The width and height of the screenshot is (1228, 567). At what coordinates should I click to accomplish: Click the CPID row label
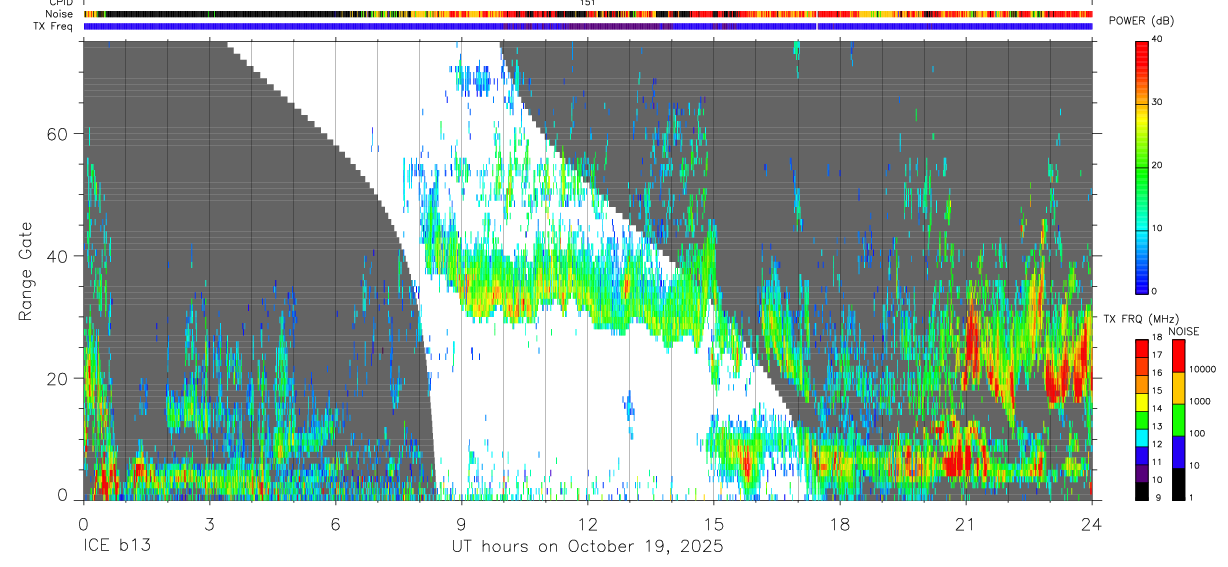61,3
